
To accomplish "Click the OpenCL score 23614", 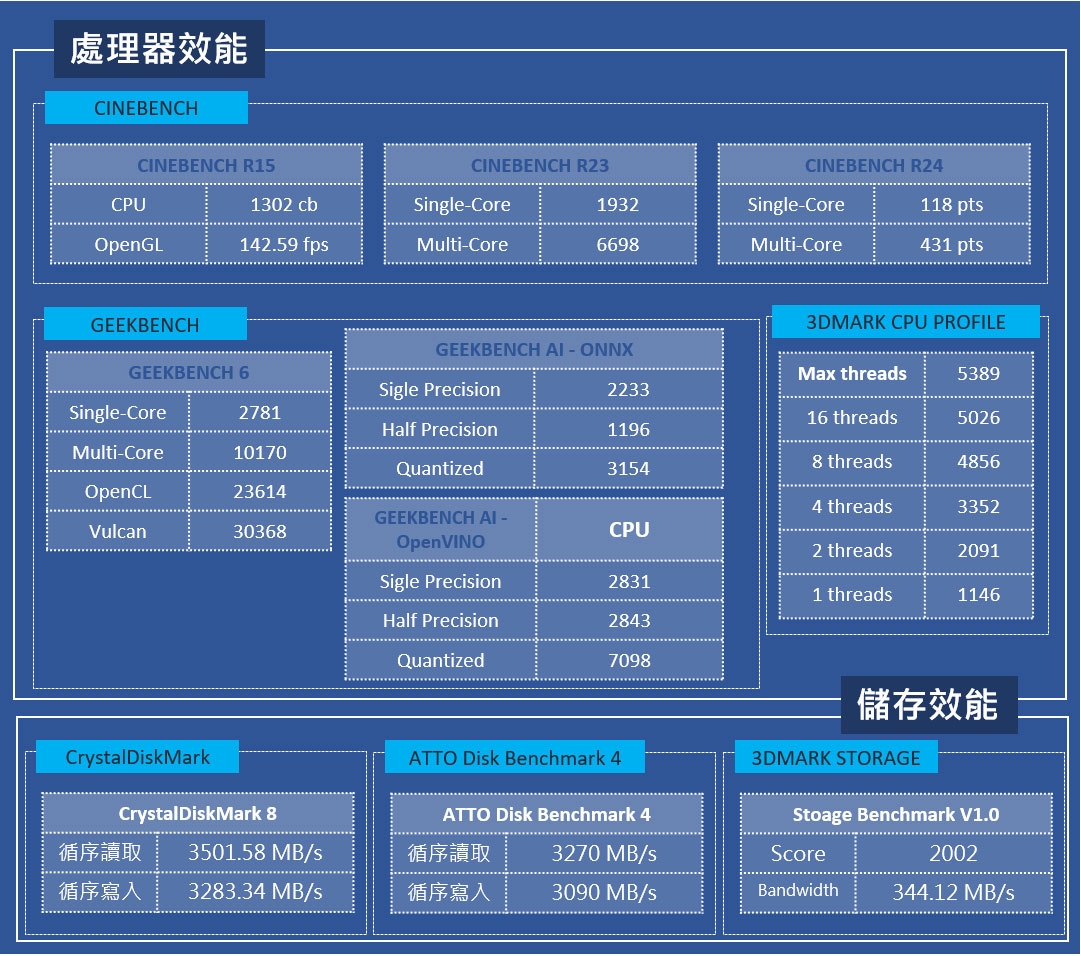I will tap(259, 492).
